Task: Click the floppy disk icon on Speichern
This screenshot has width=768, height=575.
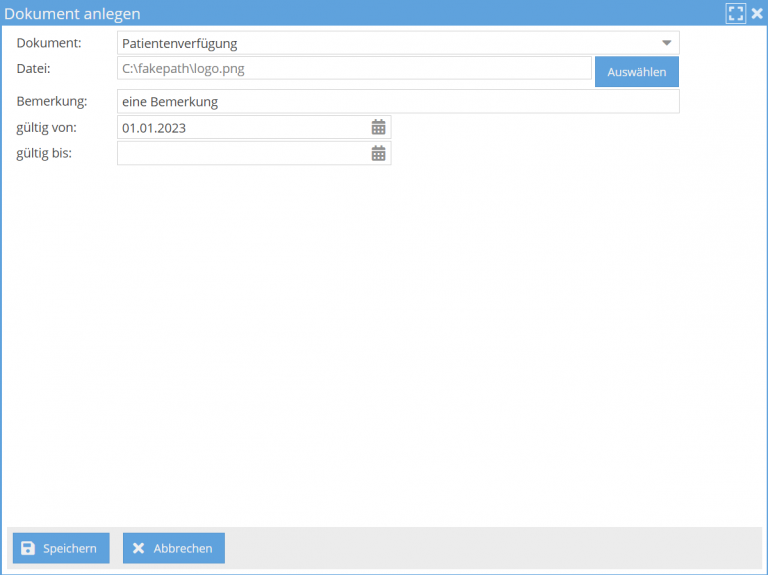Action: point(28,548)
